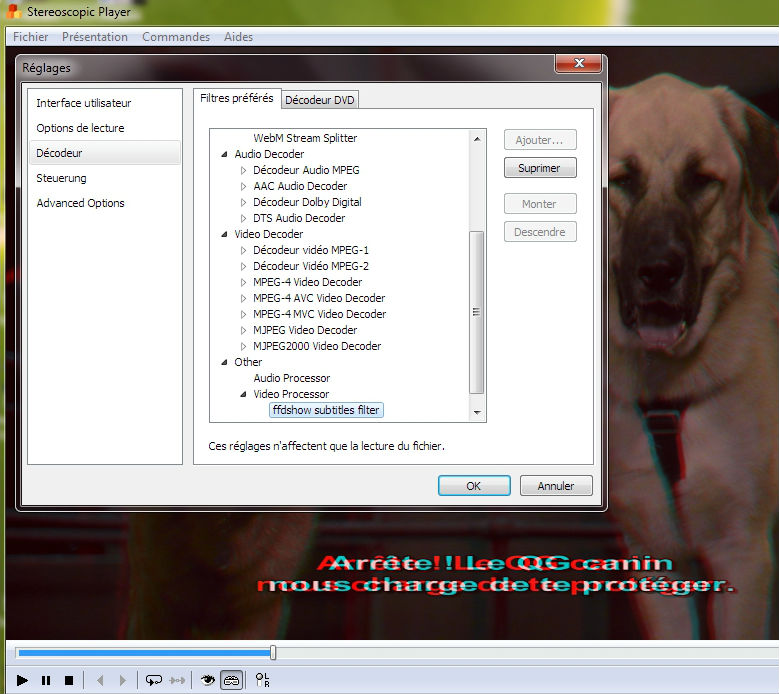Select Advanced Options in the settings list
Screen dimensions: 779x694
pyautogui.click(x=81, y=203)
